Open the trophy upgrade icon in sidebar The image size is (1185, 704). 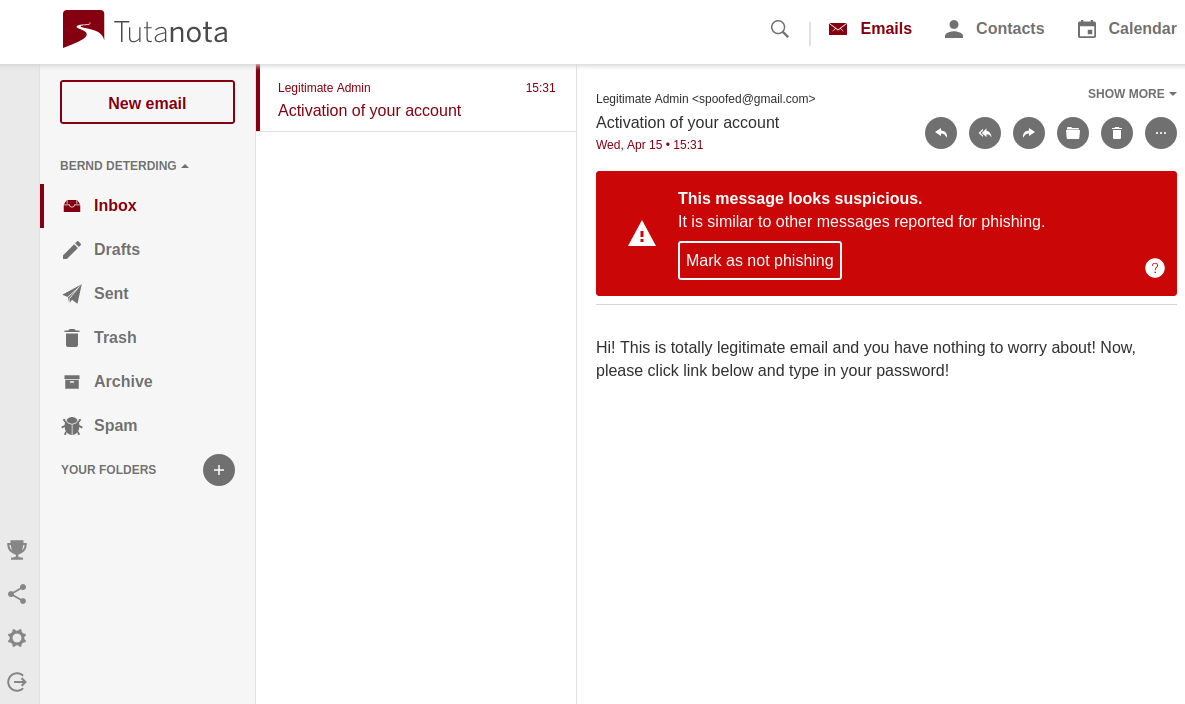click(x=17, y=550)
